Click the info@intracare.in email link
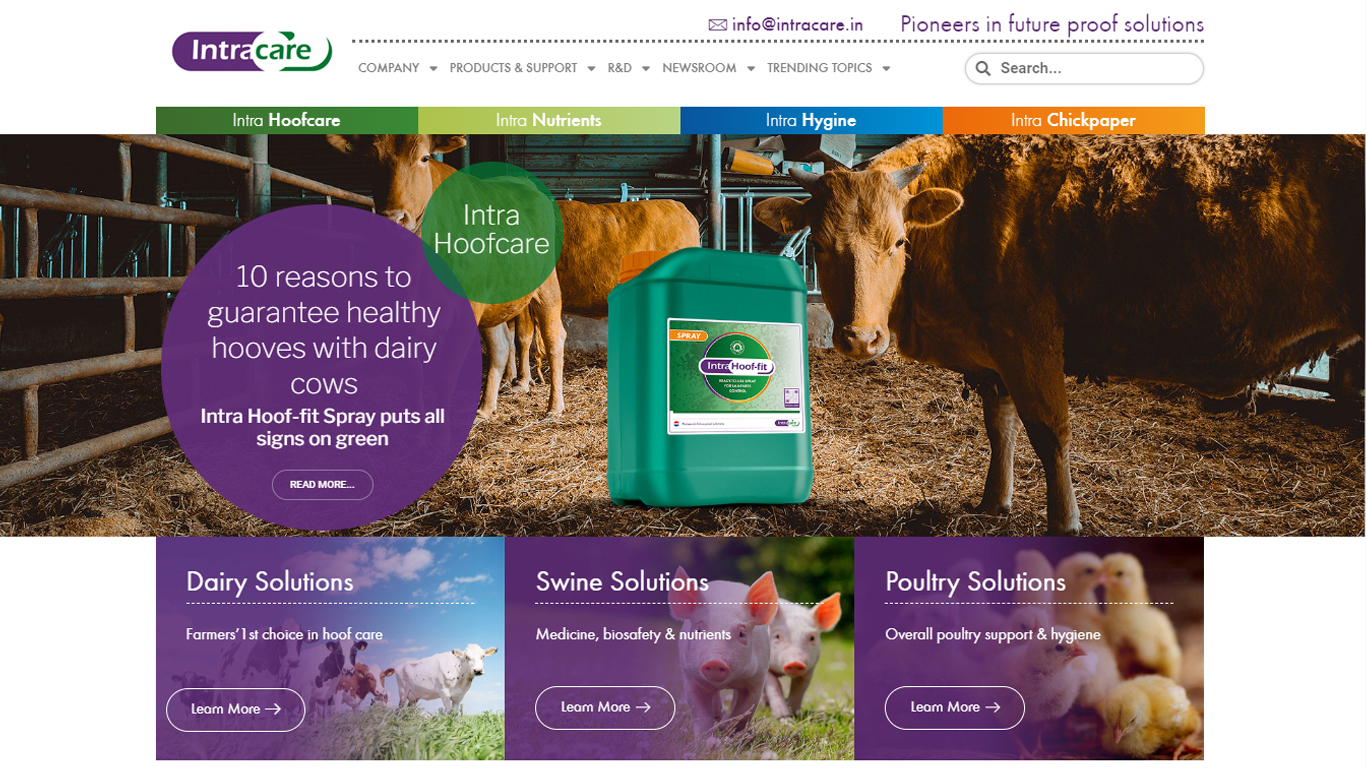This screenshot has height=768, width=1366. pyautogui.click(x=797, y=25)
